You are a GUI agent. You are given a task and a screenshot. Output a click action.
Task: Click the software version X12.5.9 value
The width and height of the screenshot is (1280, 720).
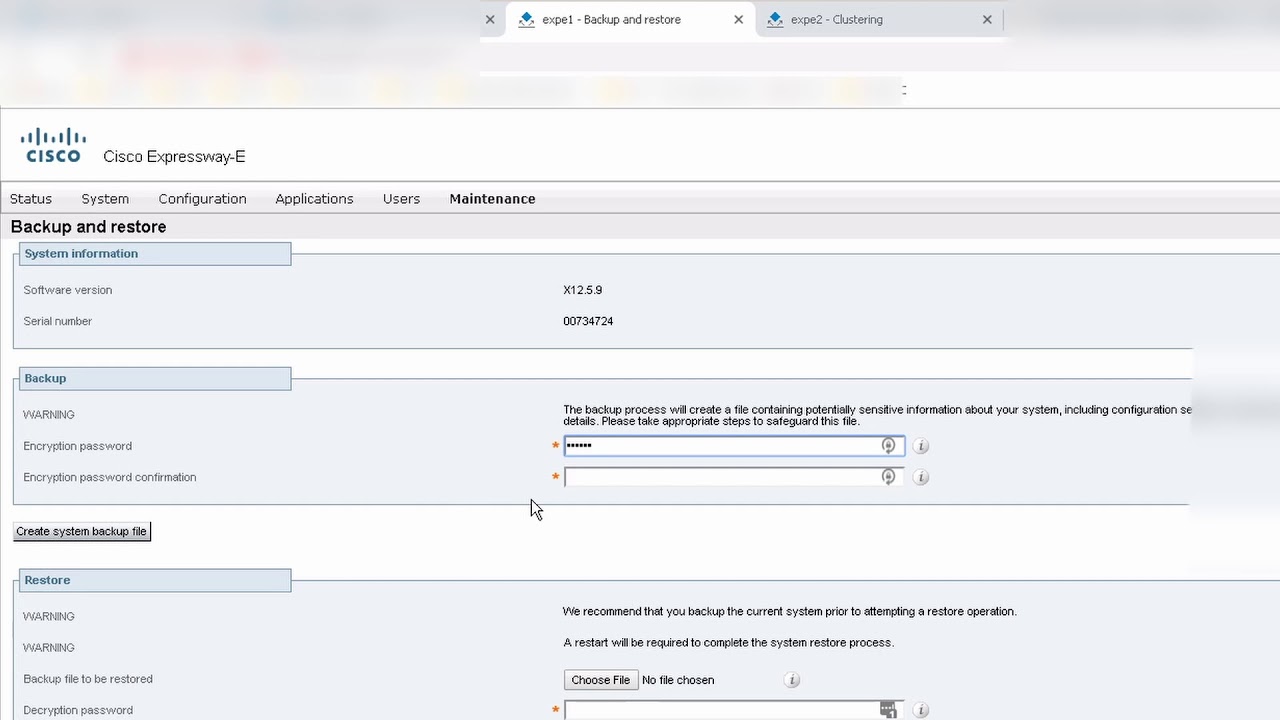click(583, 290)
